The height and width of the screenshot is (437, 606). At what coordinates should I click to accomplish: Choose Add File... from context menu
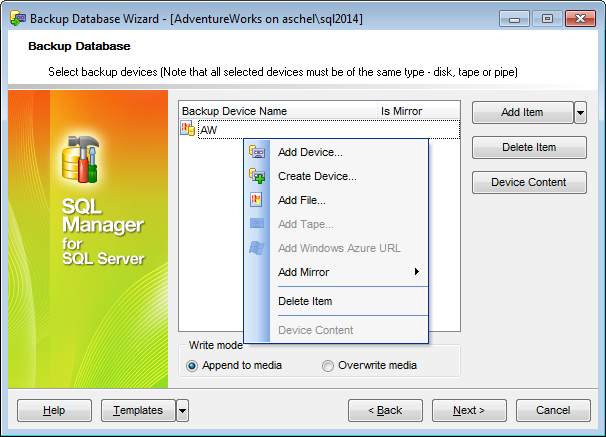(336, 200)
